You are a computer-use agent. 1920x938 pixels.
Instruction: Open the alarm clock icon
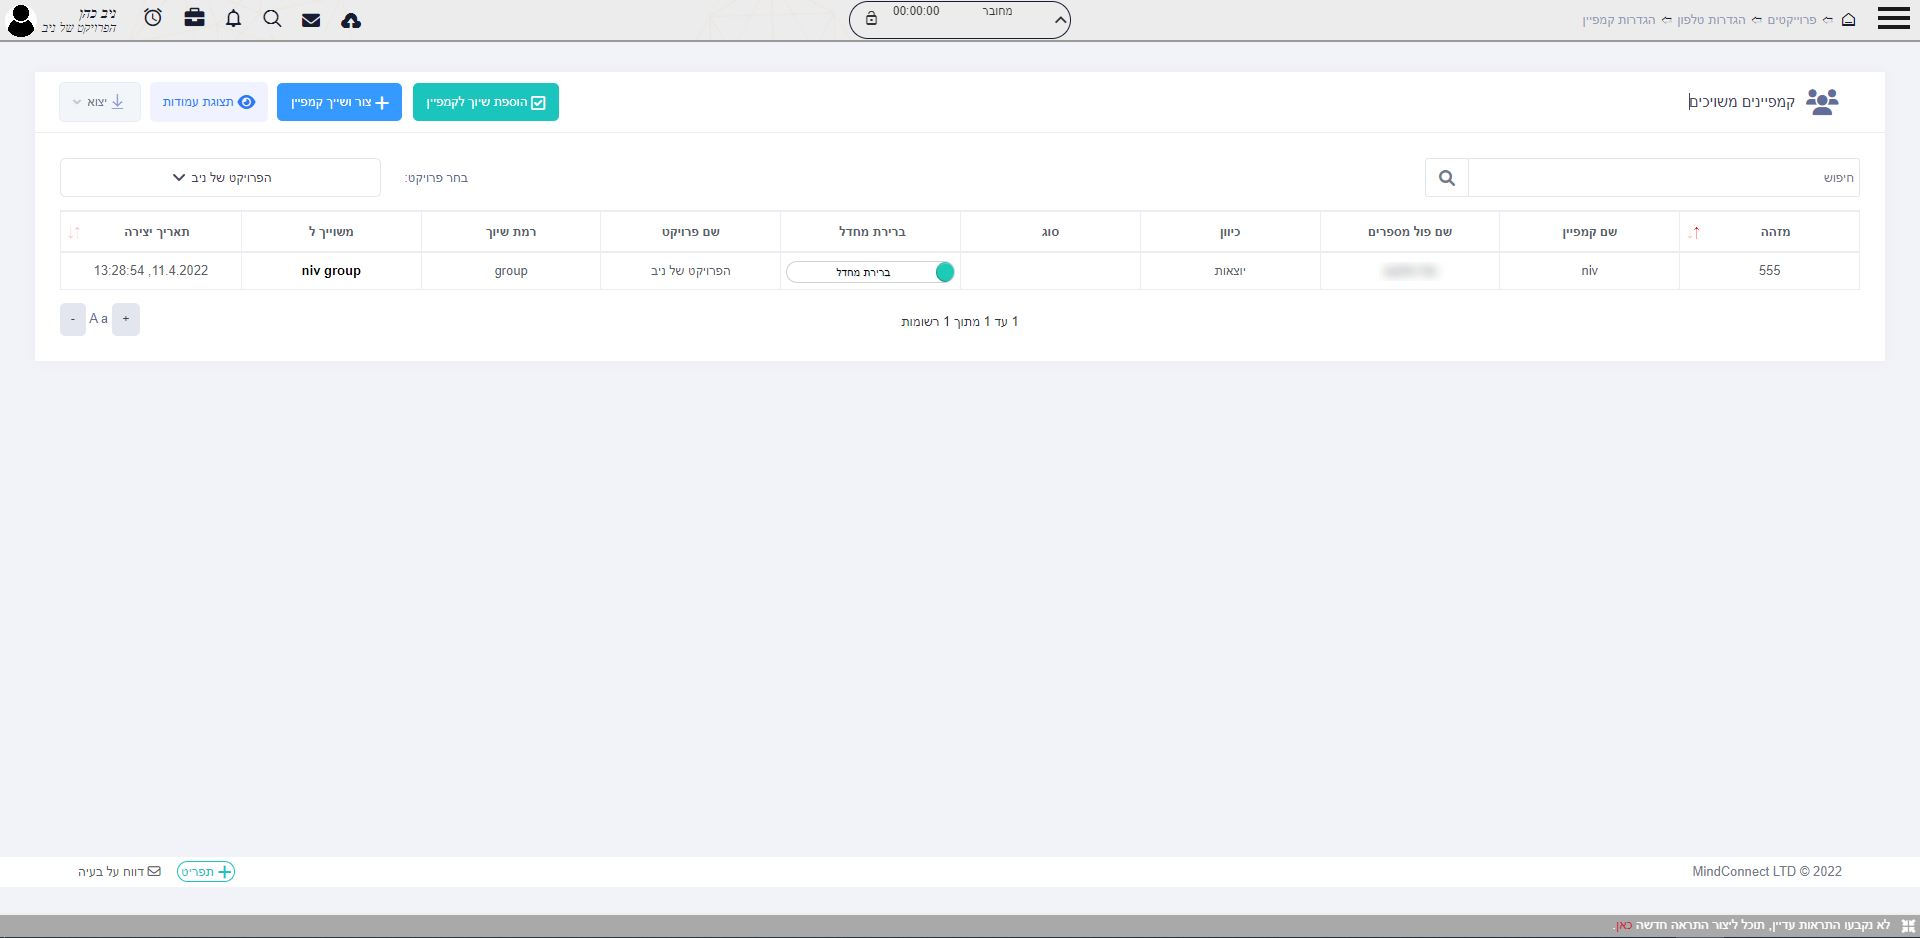click(153, 18)
